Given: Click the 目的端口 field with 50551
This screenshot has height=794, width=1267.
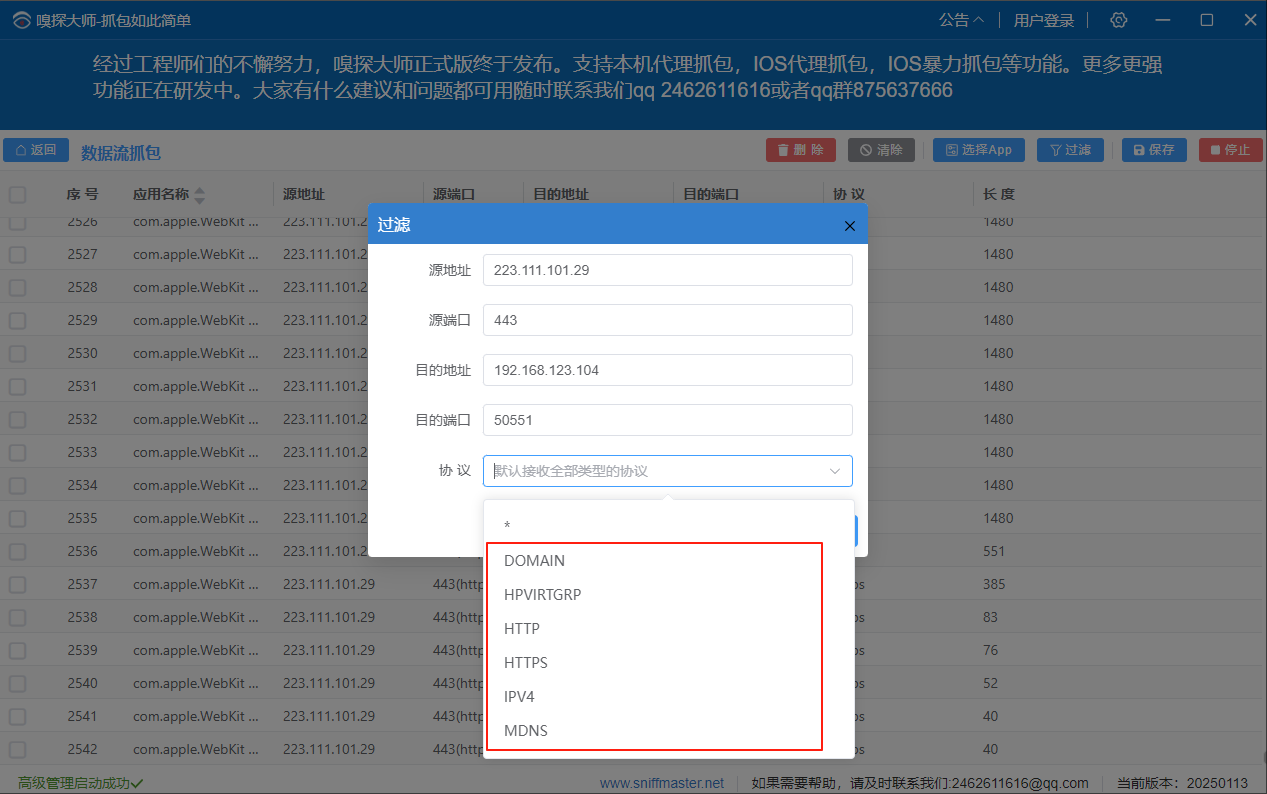Looking at the screenshot, I should (667, 420).
